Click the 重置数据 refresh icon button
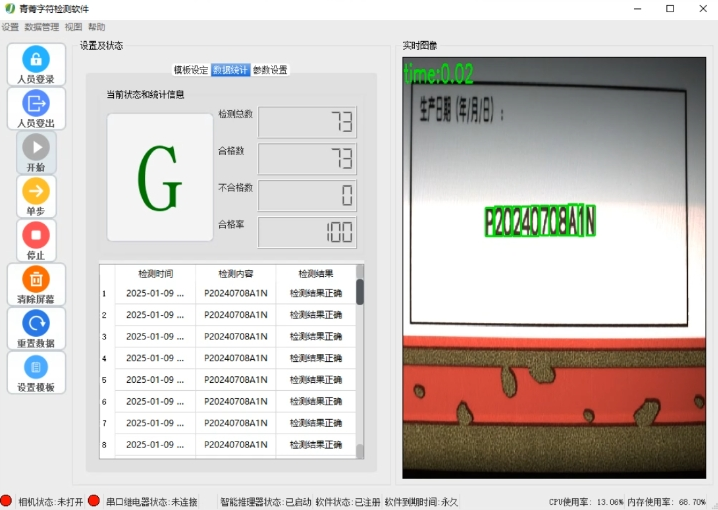 pos(36,328)
